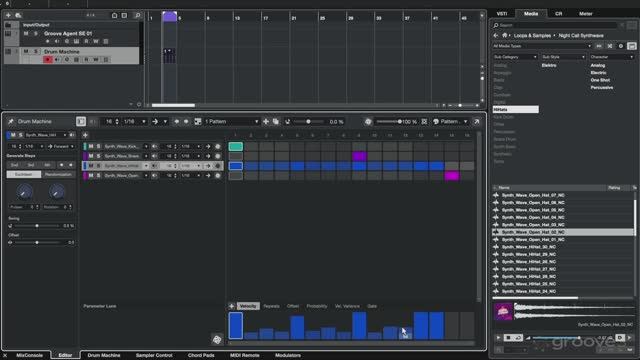The image size is (640, 360).
Task: Click the add pattern plus icon
Action: pos(266,122)
